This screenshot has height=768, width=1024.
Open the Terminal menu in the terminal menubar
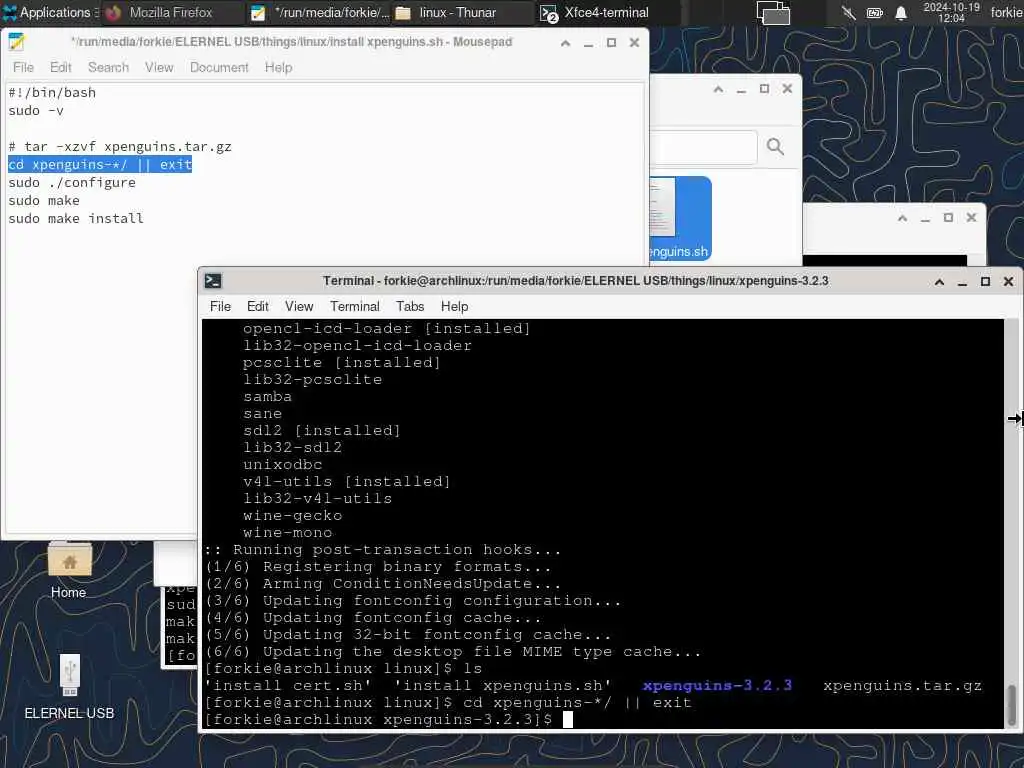click(355, 306)
